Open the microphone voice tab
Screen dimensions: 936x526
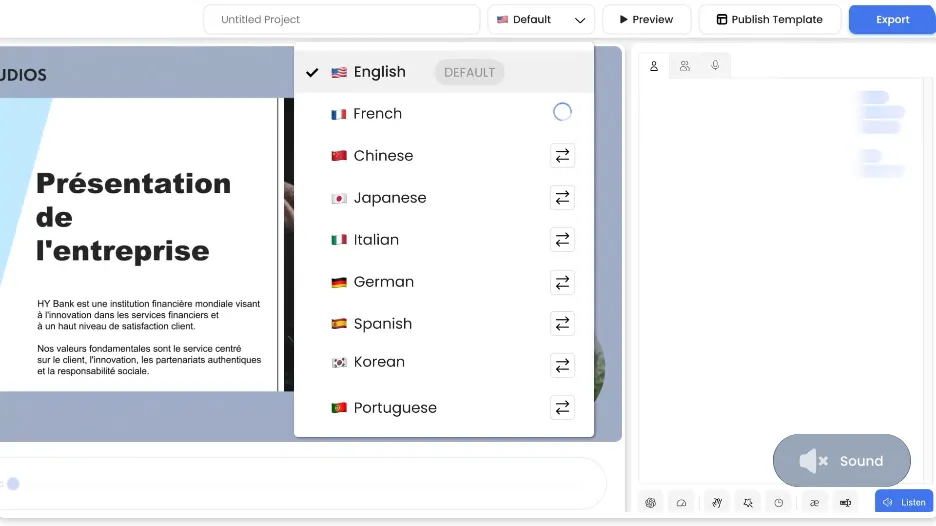[715, 66]
